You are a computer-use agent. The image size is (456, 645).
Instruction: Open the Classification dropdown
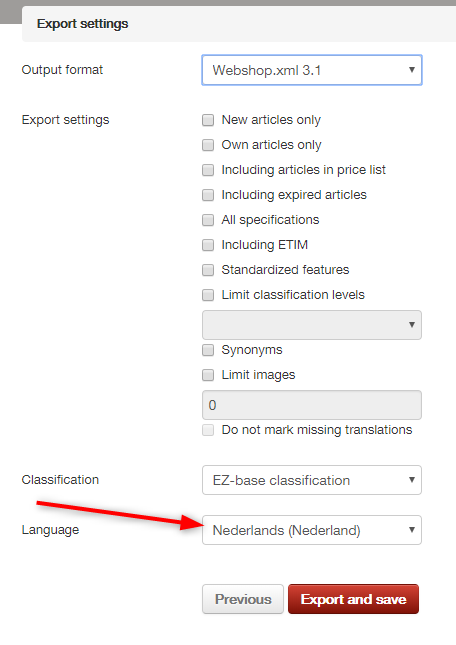tap(312, 480)
